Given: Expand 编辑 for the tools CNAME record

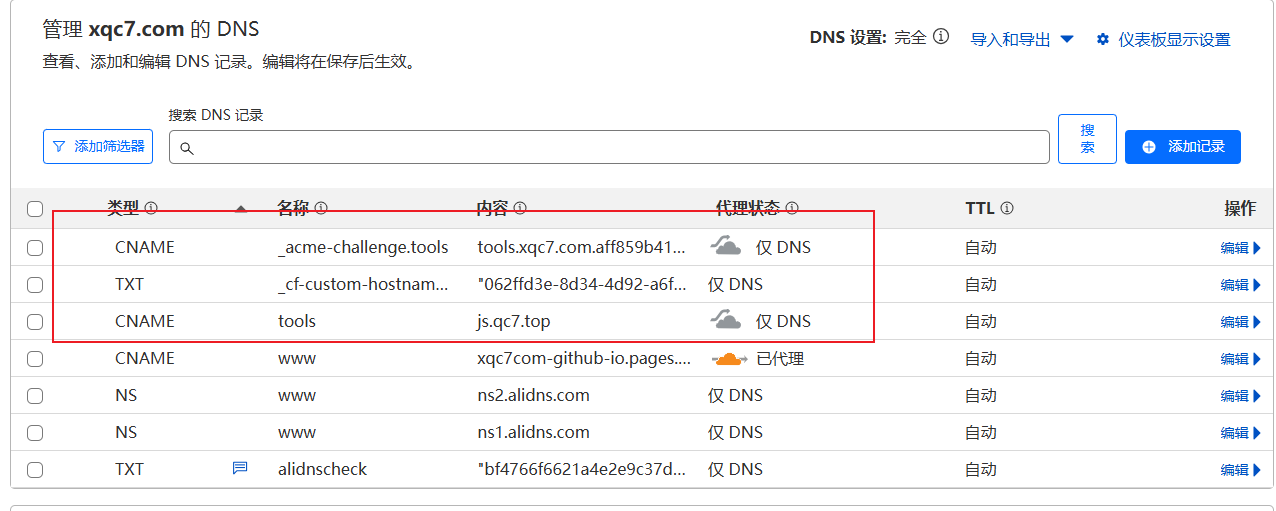Looking at the screenshot, I should (1240, 322).
